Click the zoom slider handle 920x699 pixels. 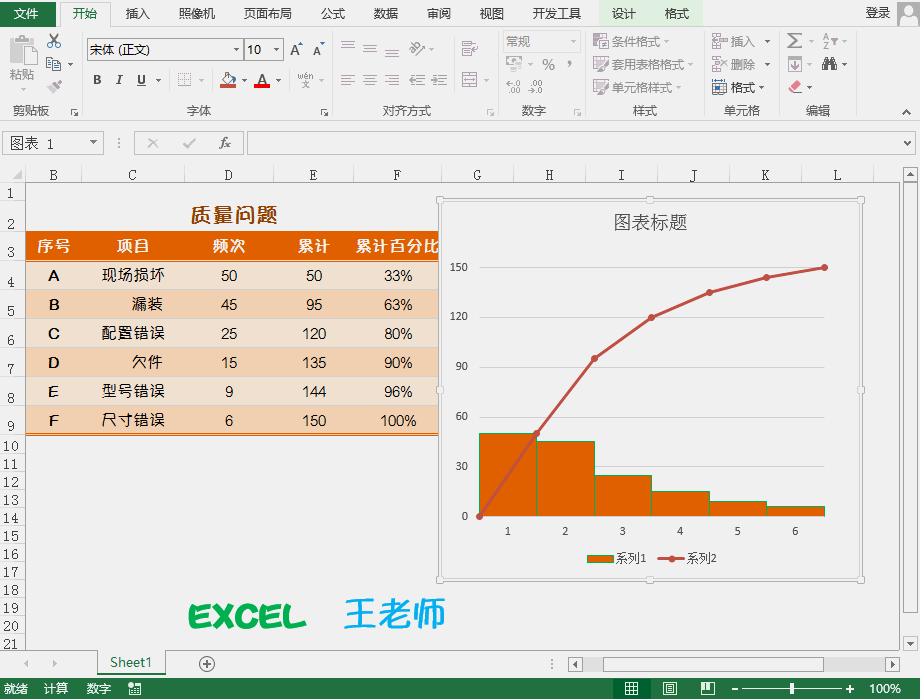792,688
